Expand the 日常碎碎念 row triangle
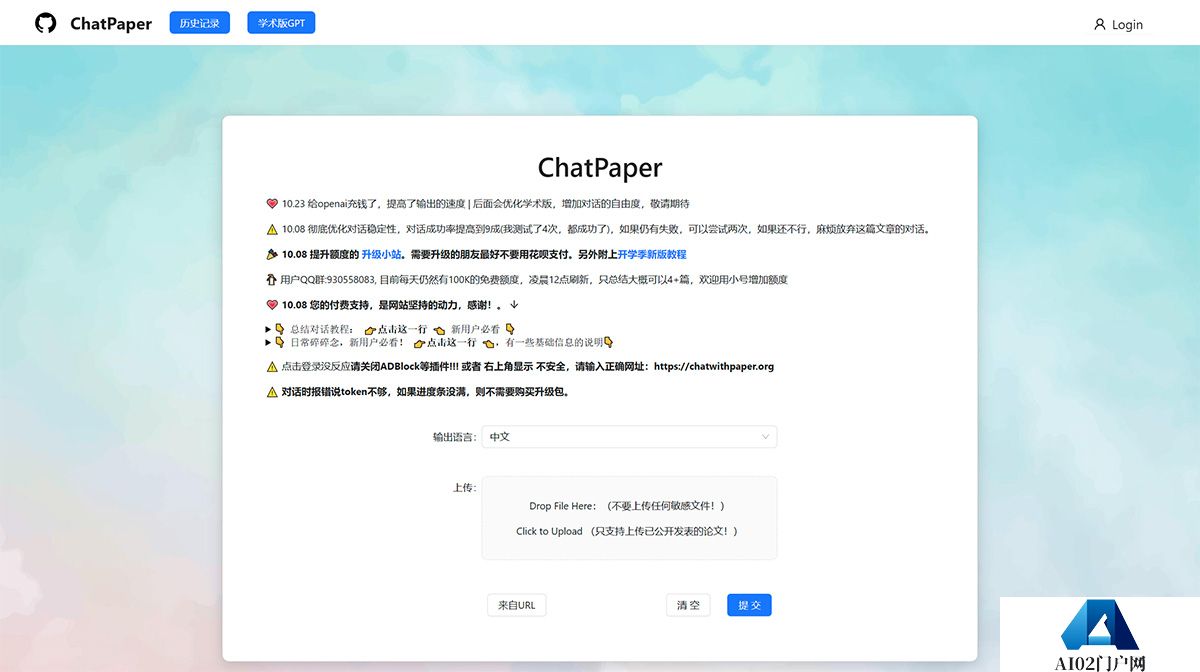This screenshot has width=1200, height=672. coord(268,342)
